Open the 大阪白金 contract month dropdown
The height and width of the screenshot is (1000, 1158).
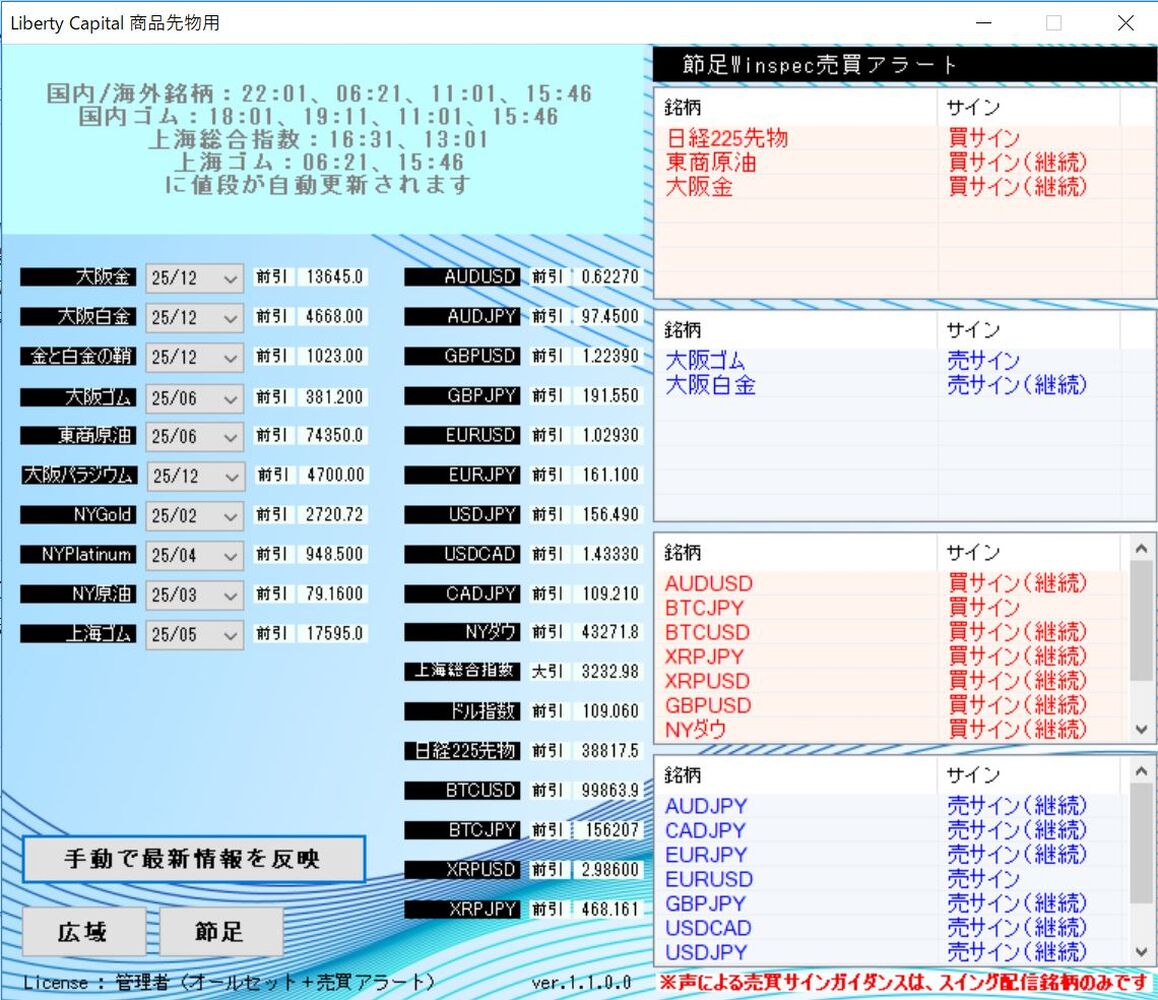tap(194, 318)
